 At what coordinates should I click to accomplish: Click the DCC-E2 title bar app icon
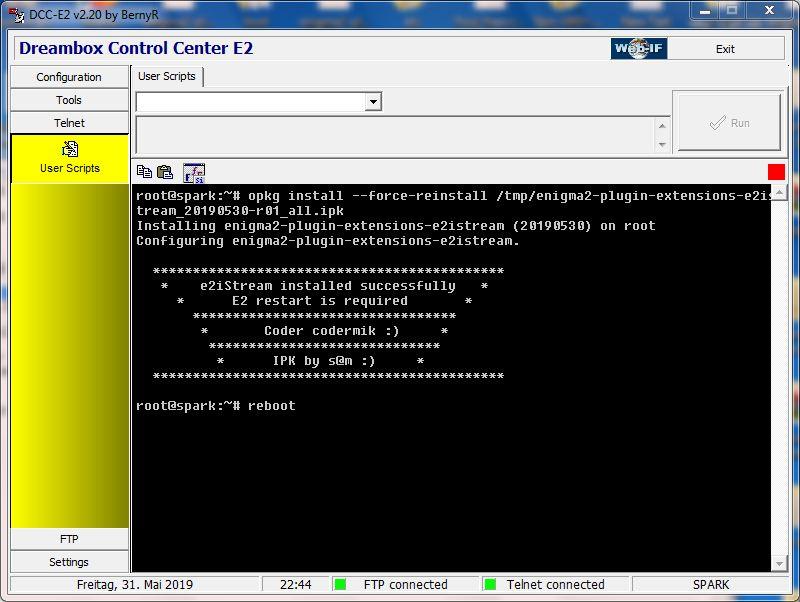17,15
